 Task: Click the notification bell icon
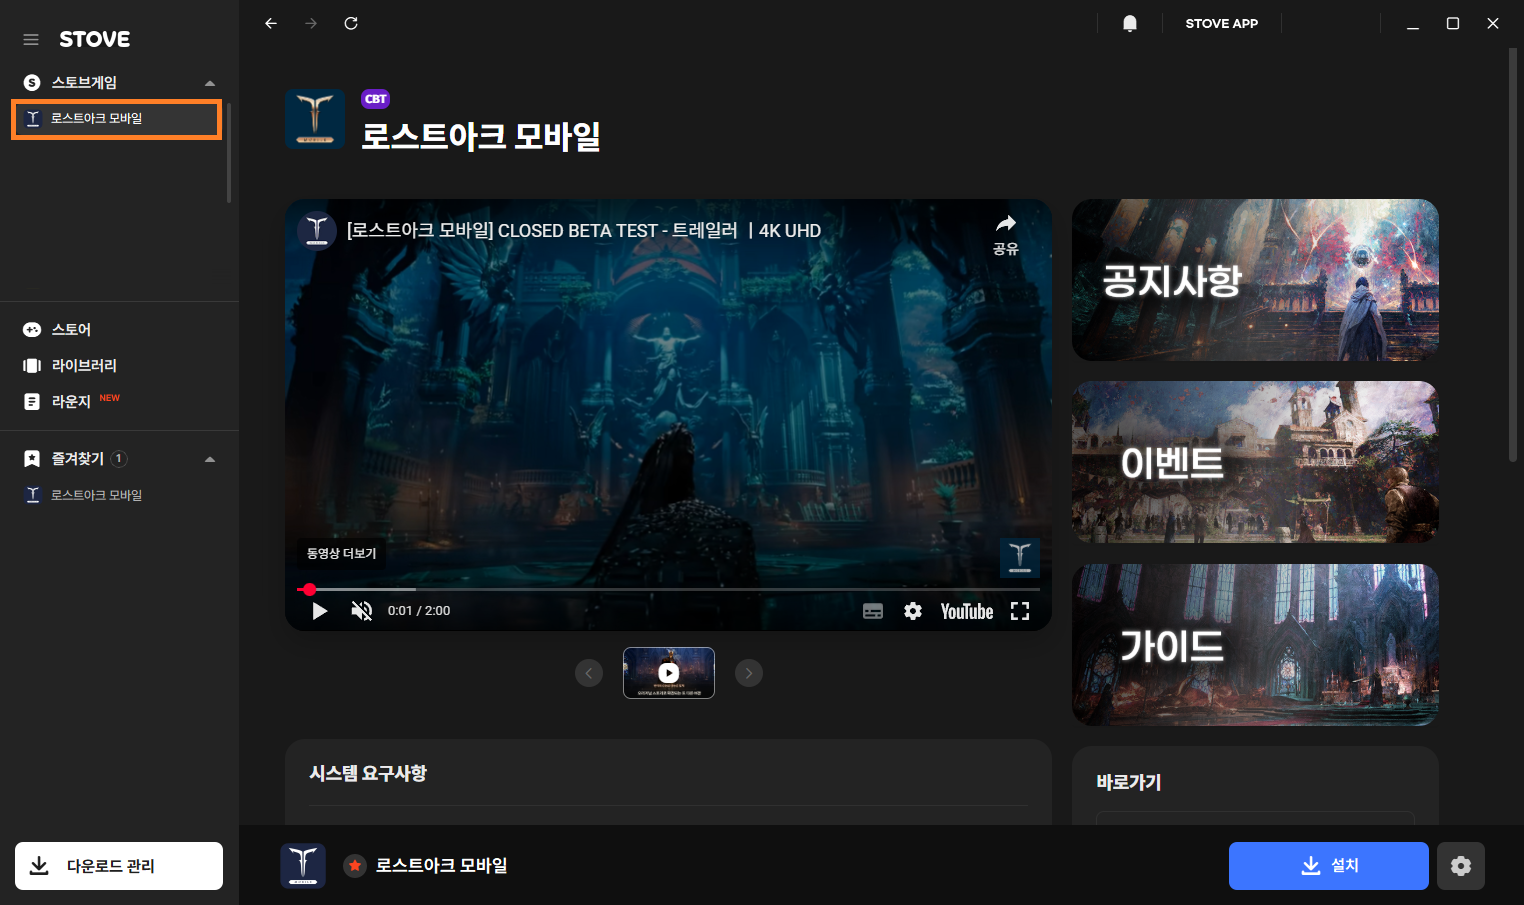(x=1129, y=23)
